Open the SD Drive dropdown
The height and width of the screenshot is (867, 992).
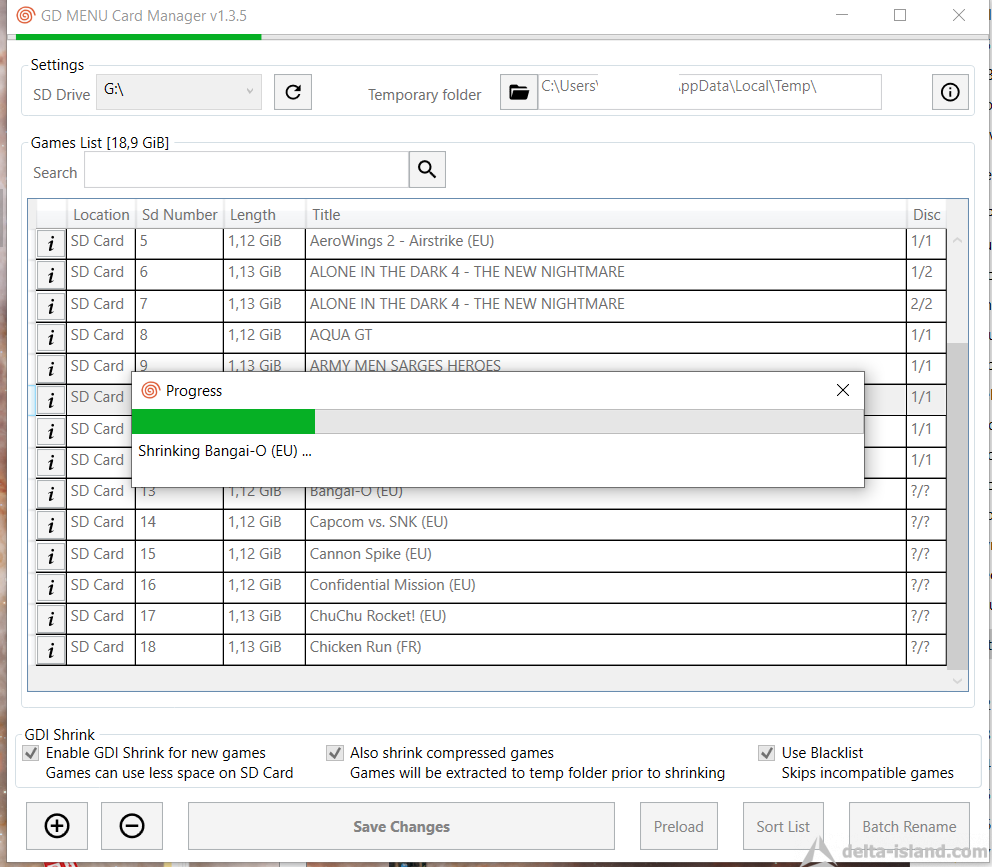pyautogui.click(x=178, y=92)
